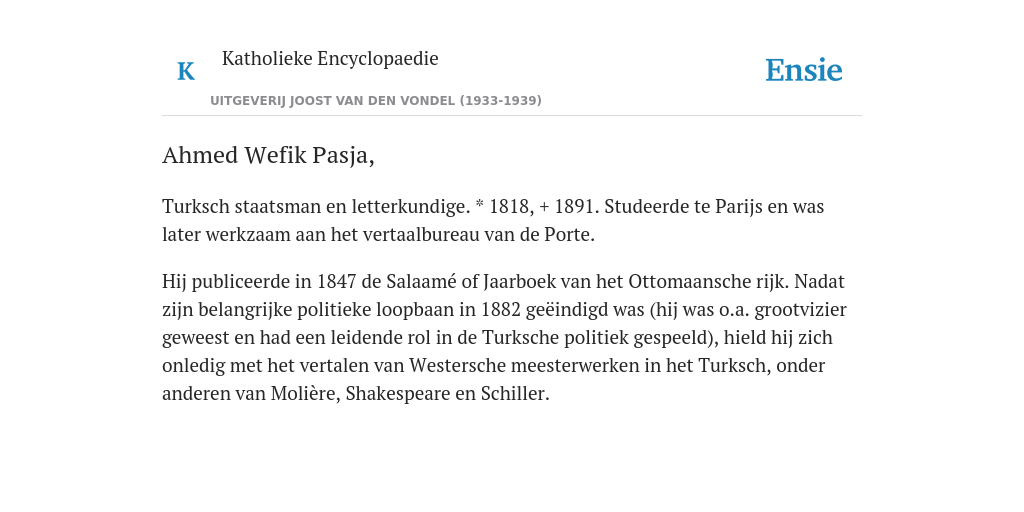Click the word Molière in the text
Screen dimensions: 1024x512
point(305,394)
